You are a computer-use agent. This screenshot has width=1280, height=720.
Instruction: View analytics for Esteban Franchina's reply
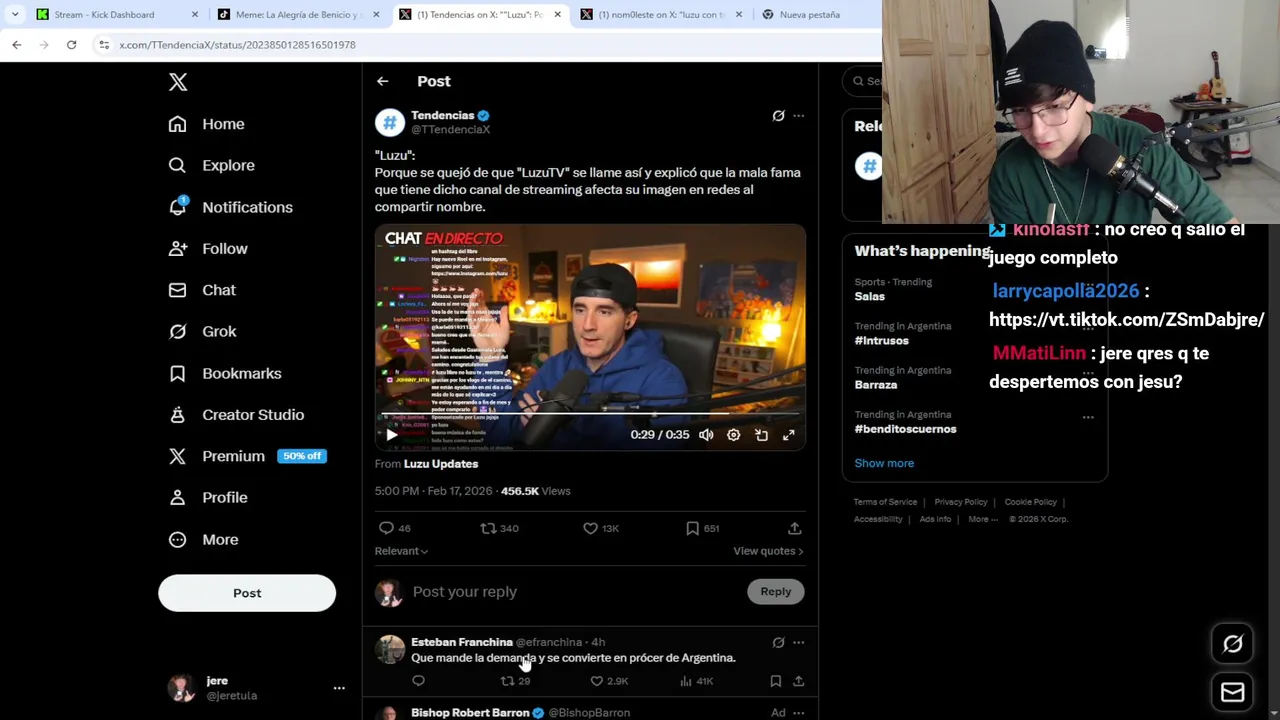pos(685,681)
